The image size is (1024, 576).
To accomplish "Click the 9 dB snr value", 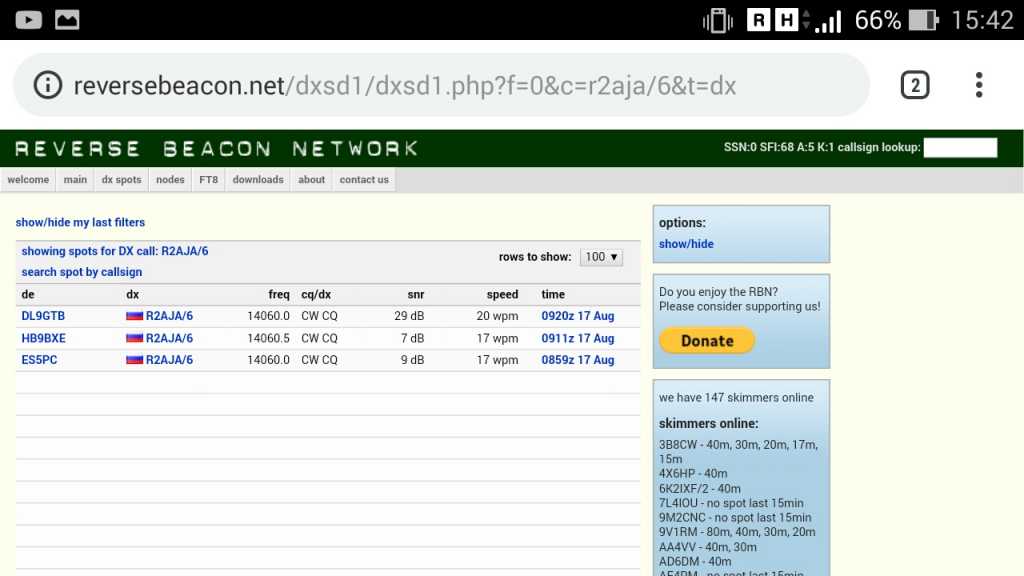I will point(413,360).
